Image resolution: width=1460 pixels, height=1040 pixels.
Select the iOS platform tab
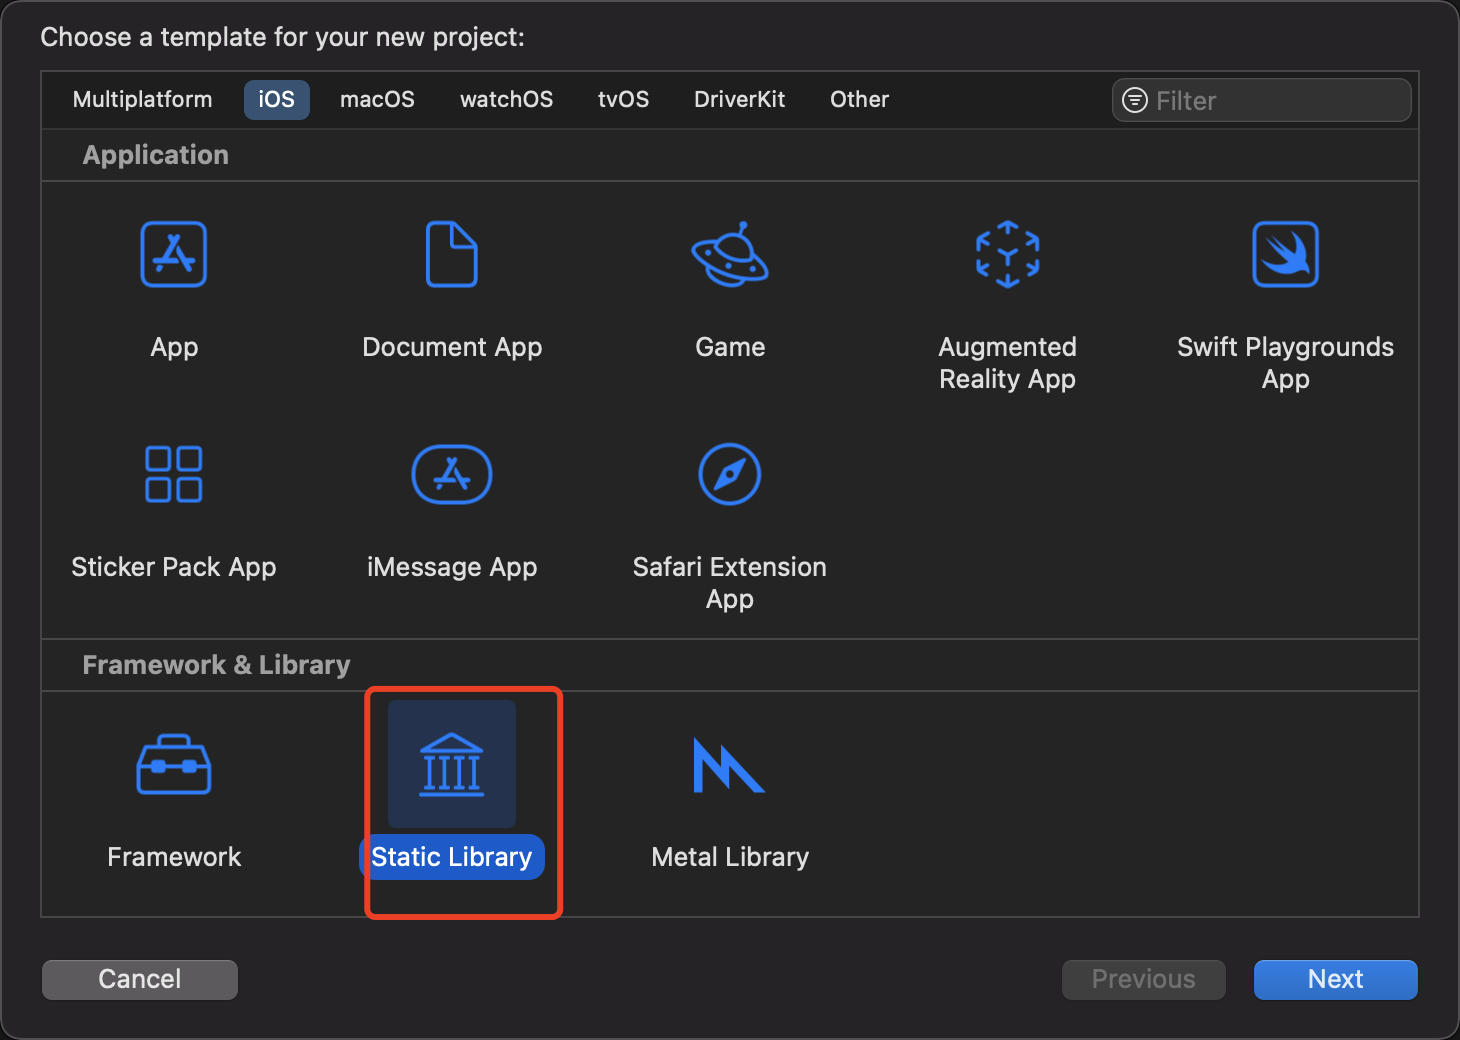277,99
